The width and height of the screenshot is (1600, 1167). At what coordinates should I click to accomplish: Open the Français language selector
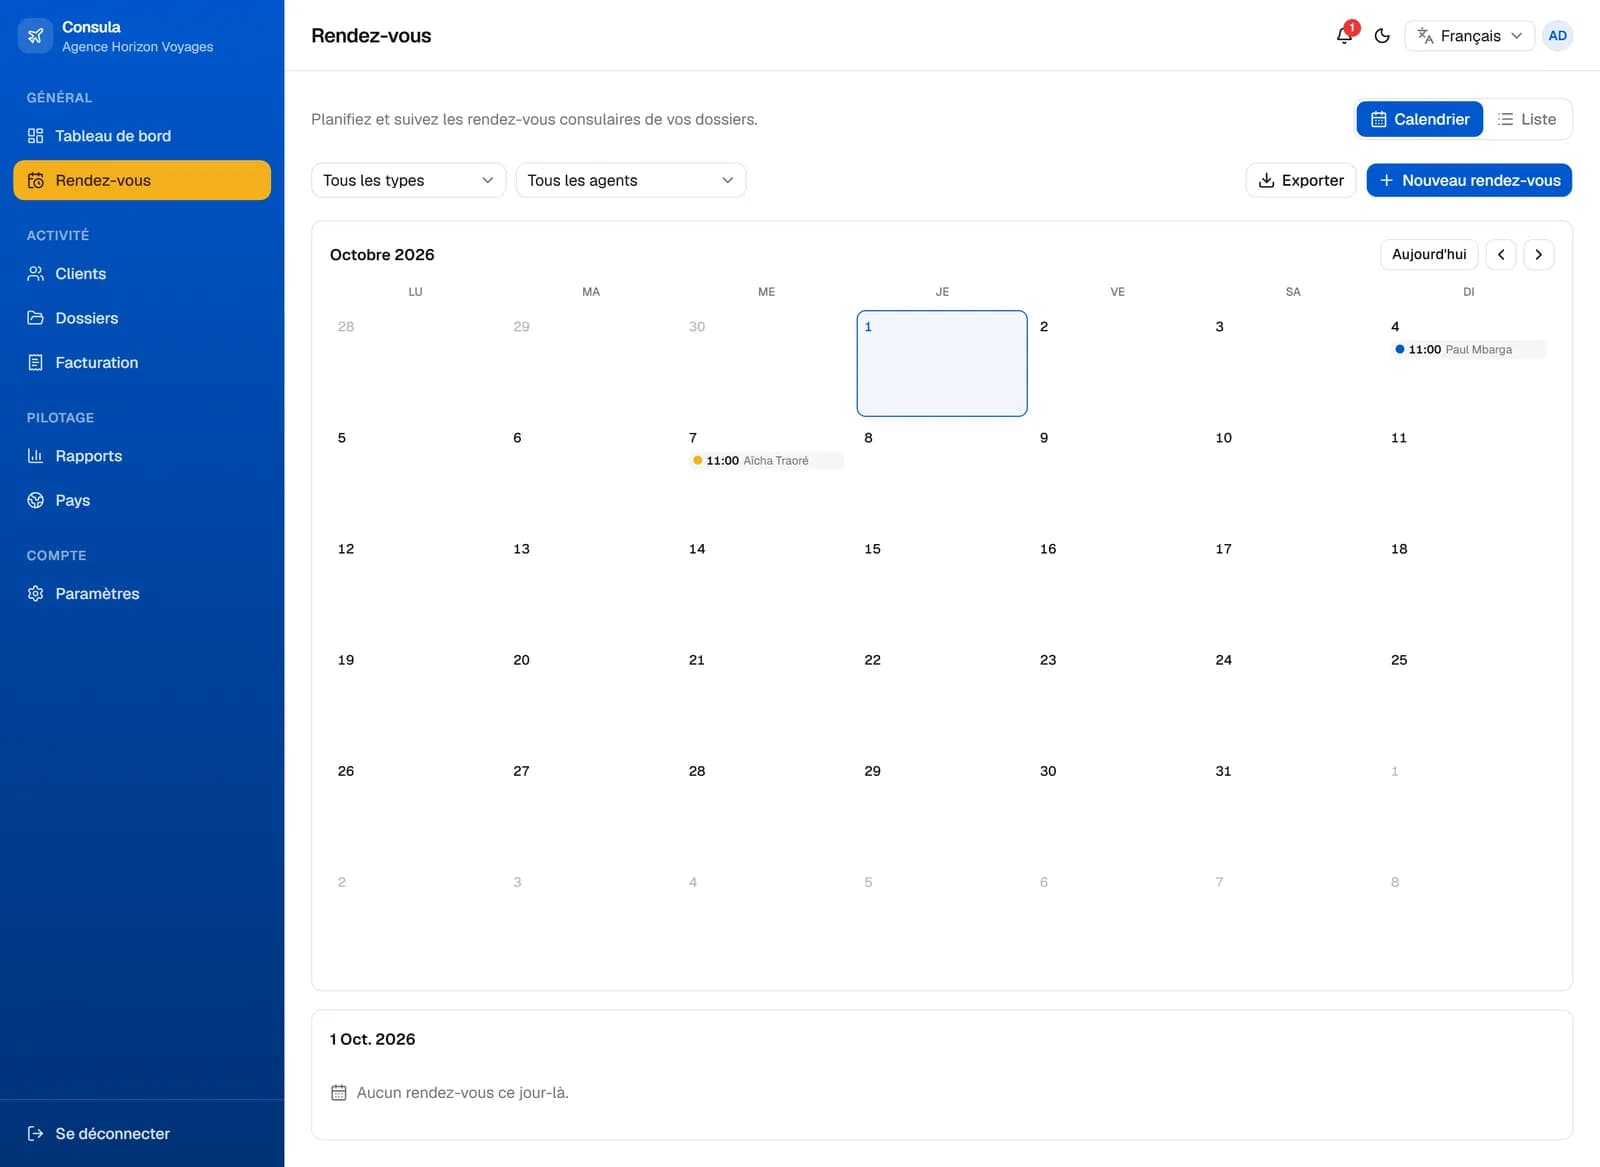click(x=1469, y=36)
